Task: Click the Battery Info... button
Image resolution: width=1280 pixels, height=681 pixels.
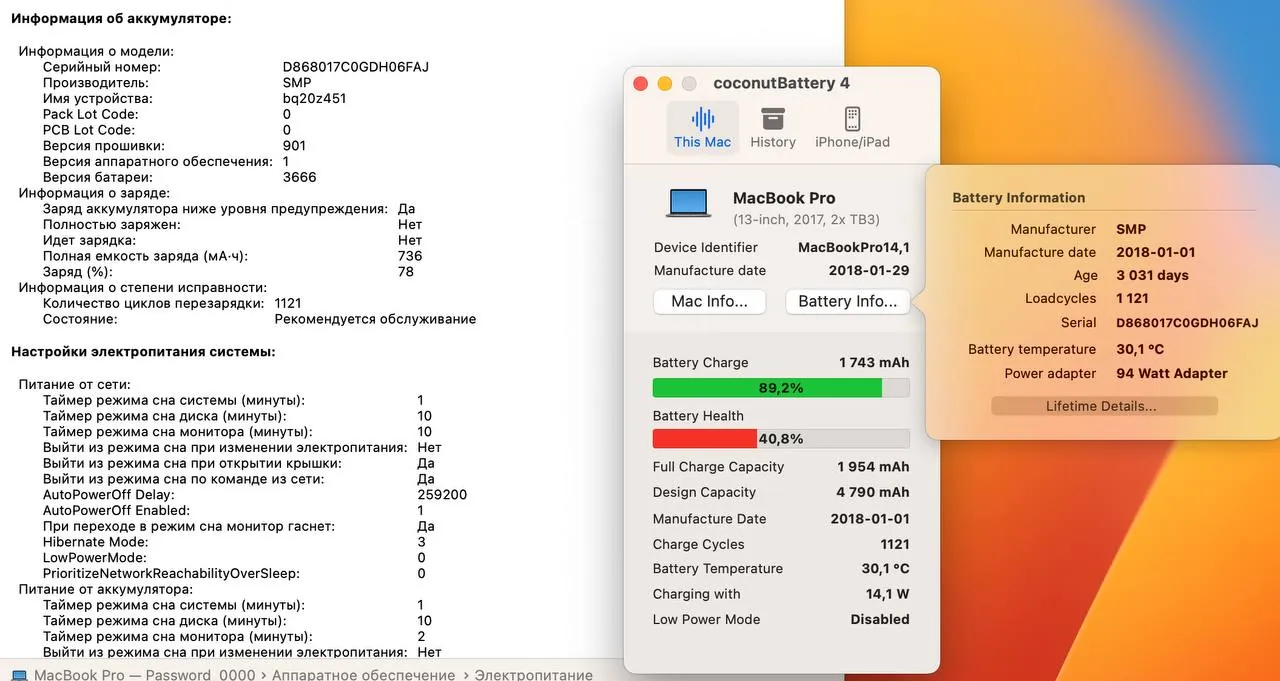Action: click(x=848, y=301)
